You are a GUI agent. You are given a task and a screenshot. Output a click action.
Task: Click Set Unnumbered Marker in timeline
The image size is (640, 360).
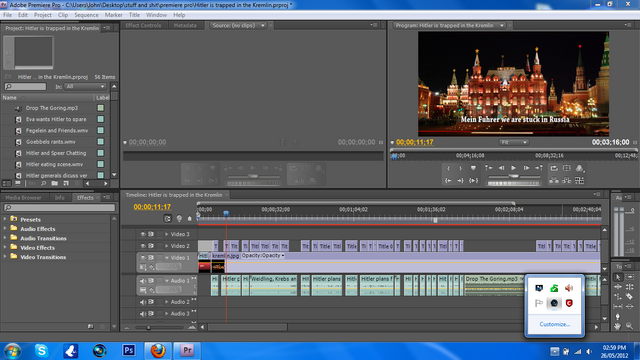189,219
